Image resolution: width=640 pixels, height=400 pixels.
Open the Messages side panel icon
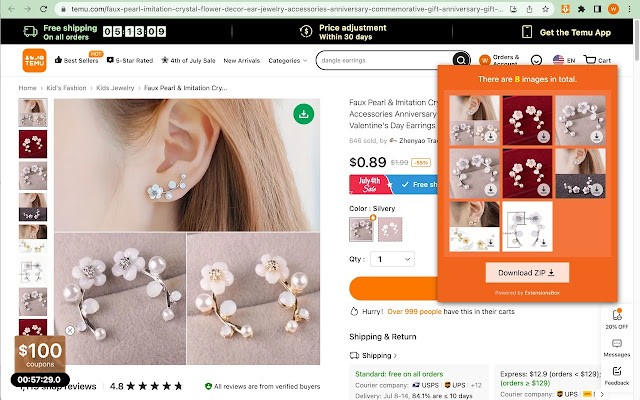(x=617, y=347)
